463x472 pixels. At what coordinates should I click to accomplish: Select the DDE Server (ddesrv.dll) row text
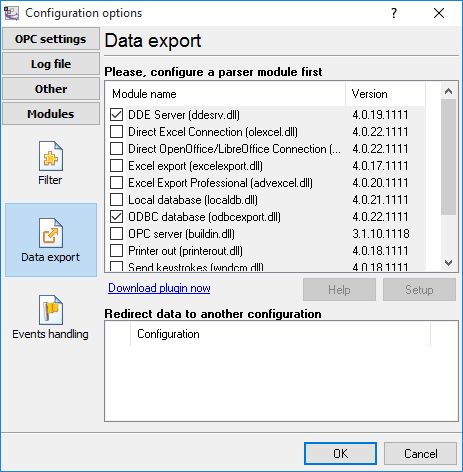pos(184,115)
